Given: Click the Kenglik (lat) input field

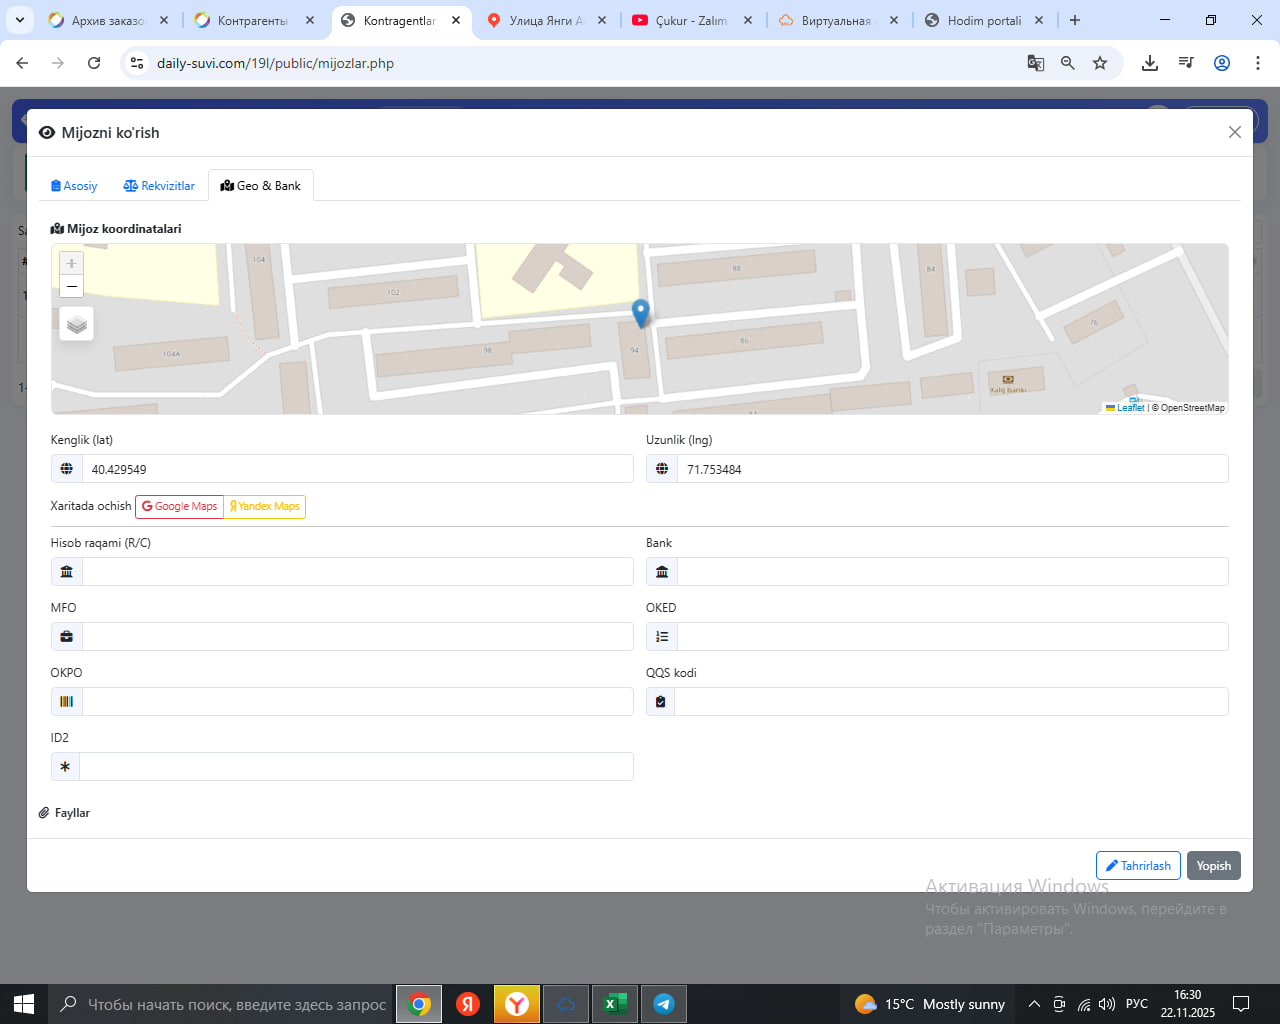Looking at the screenshot, I should pos(357,469).
